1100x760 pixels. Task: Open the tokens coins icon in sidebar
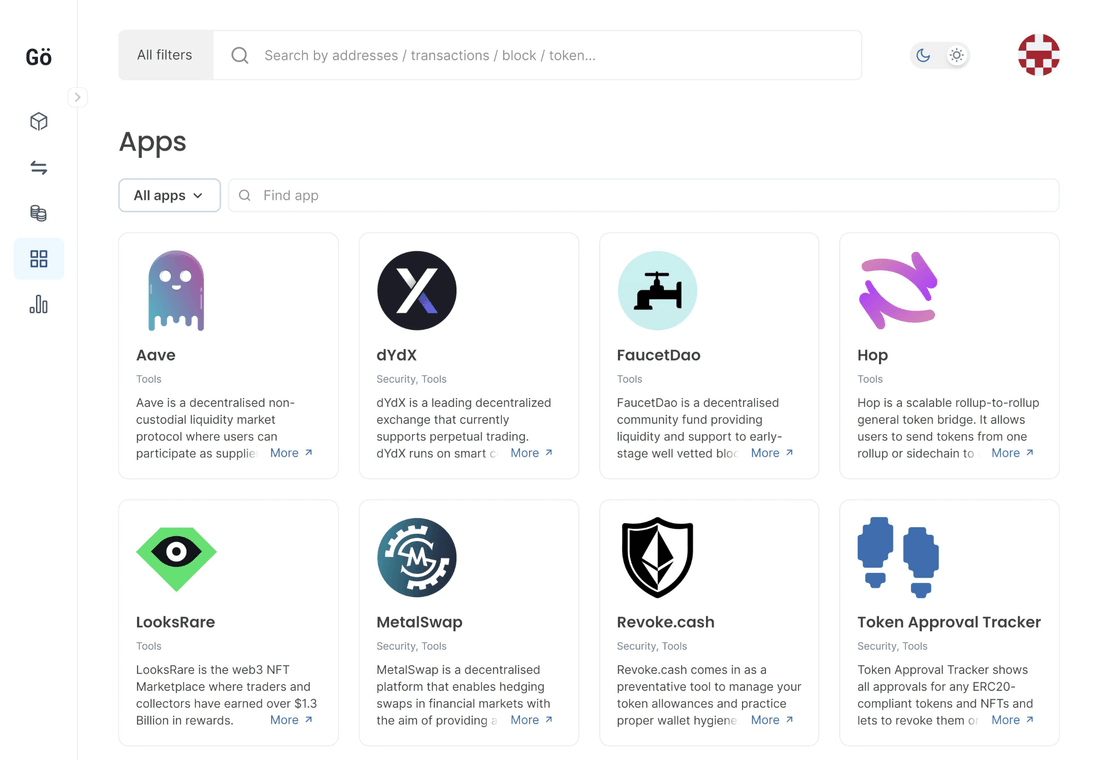click(x=39, y=213)
